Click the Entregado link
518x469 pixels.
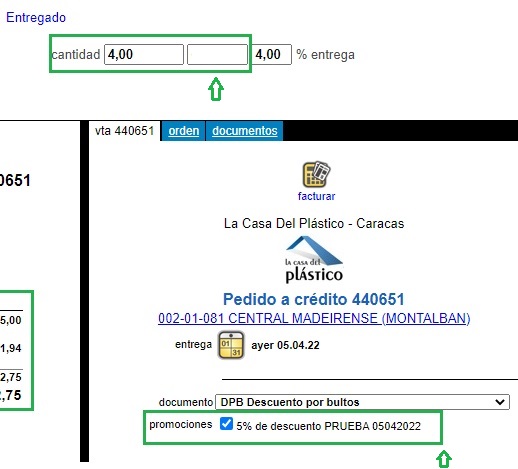(36, 17)
